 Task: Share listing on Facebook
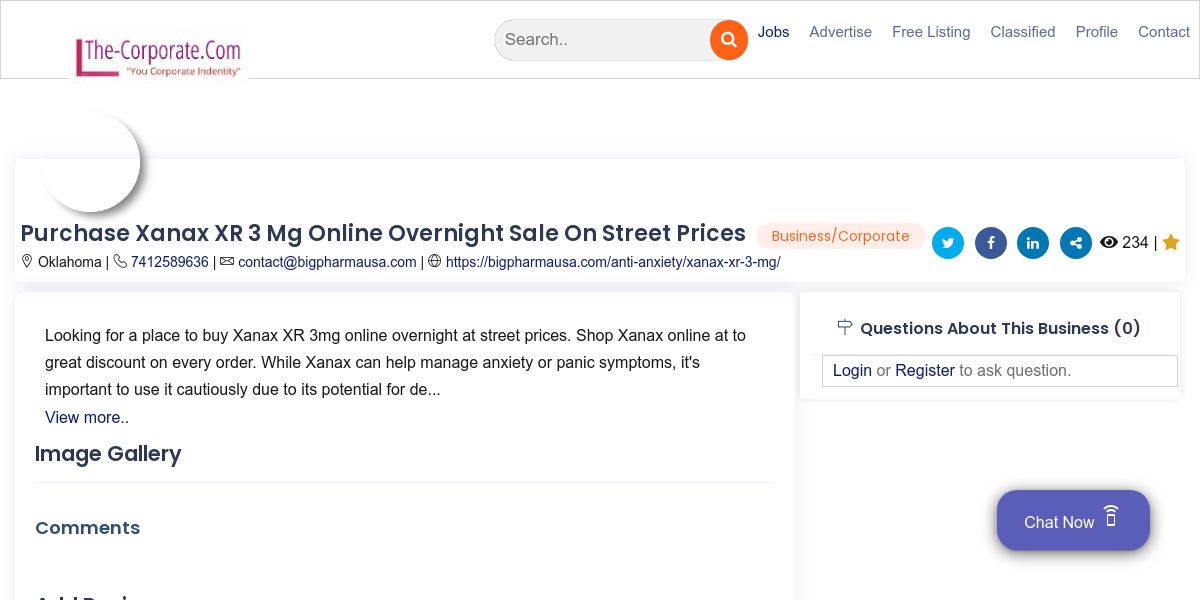coord(991,243)
